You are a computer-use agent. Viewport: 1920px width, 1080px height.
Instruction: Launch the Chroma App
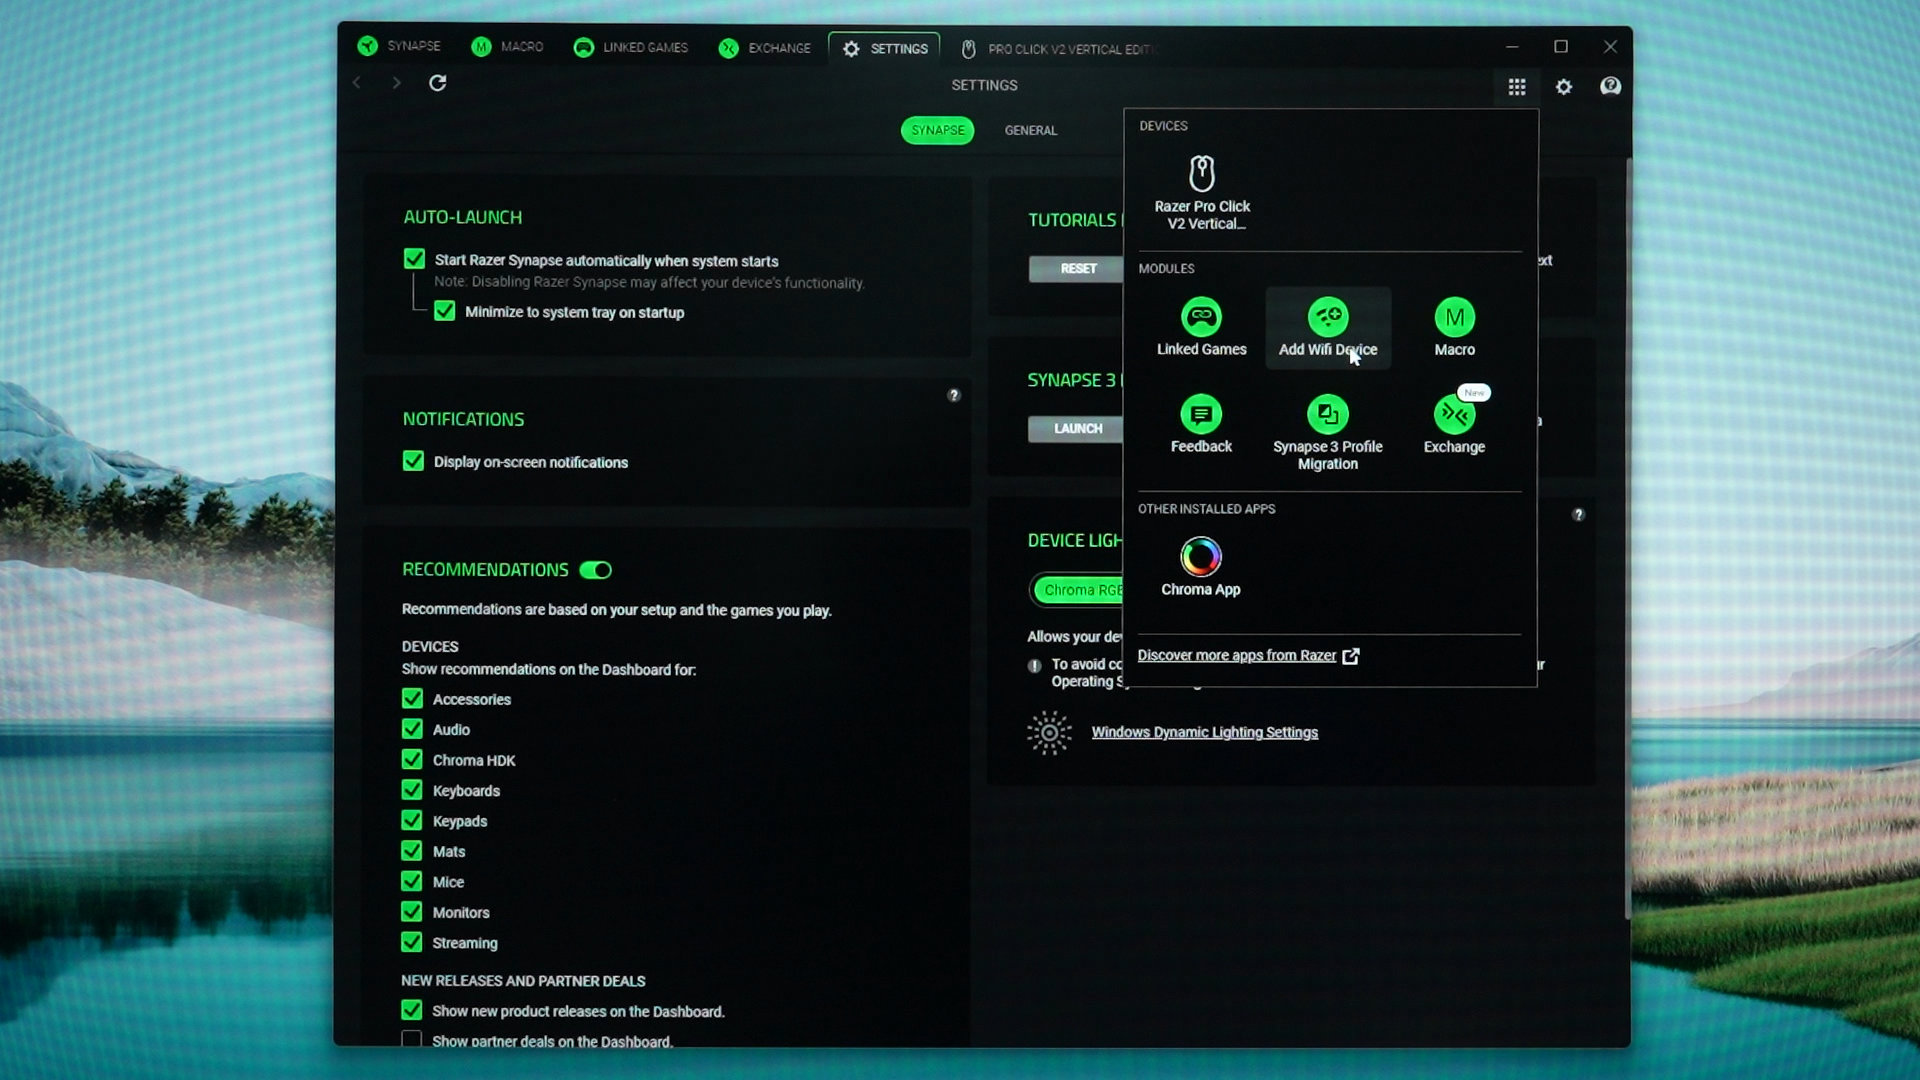point(1200,567)
